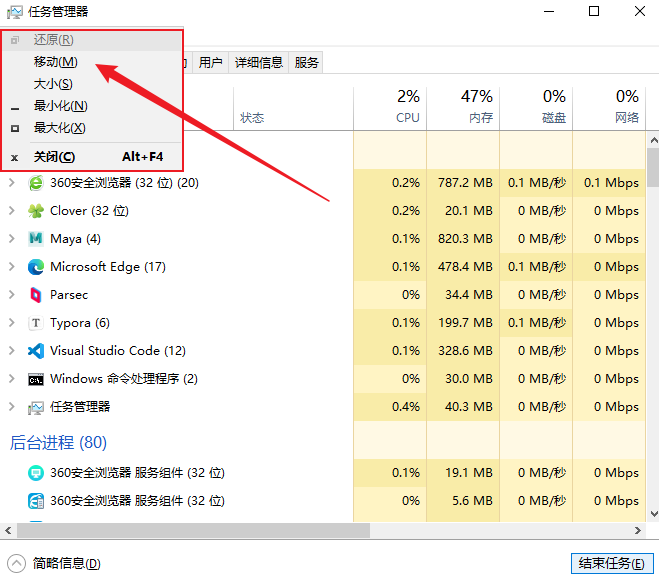Click the 478.4 MB memory cell
This screenshot has height=587, width=659.
tap(465, 267)
